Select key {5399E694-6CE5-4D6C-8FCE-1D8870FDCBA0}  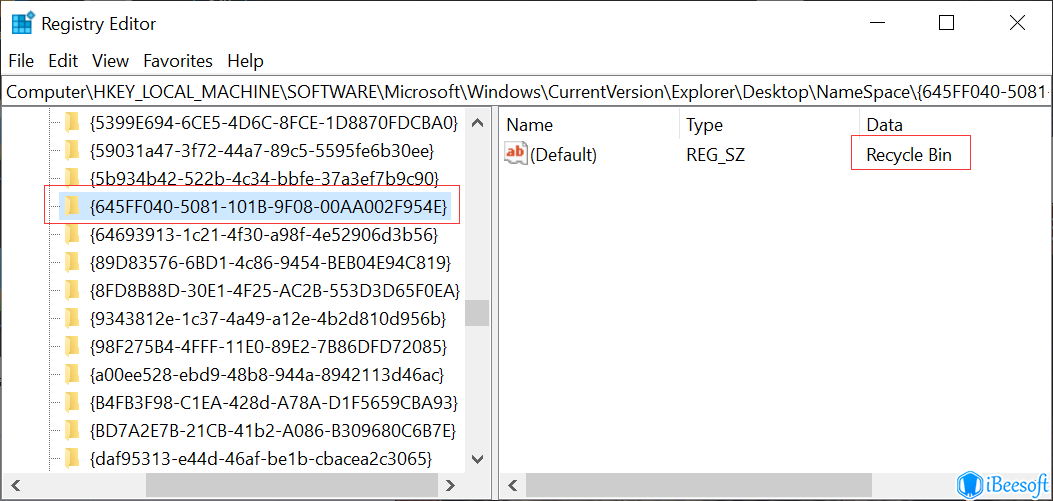[273, 123]
